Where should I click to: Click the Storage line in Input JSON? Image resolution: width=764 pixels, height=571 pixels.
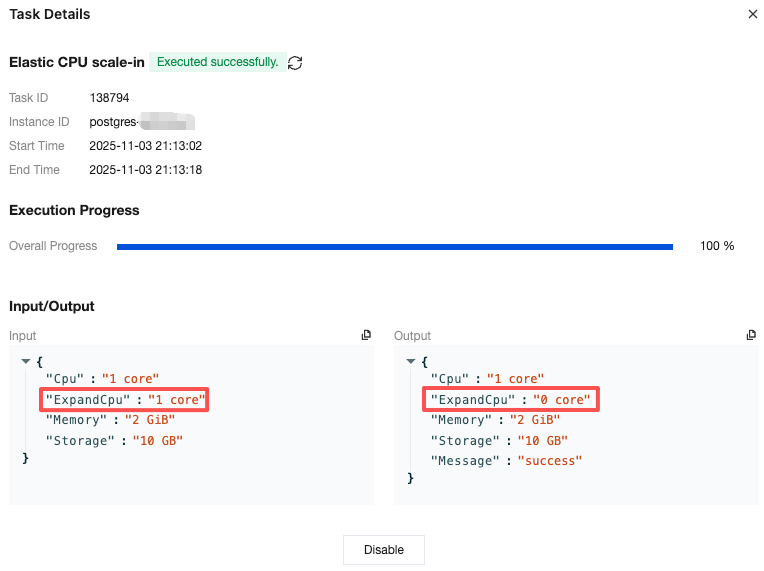[114, 440]
